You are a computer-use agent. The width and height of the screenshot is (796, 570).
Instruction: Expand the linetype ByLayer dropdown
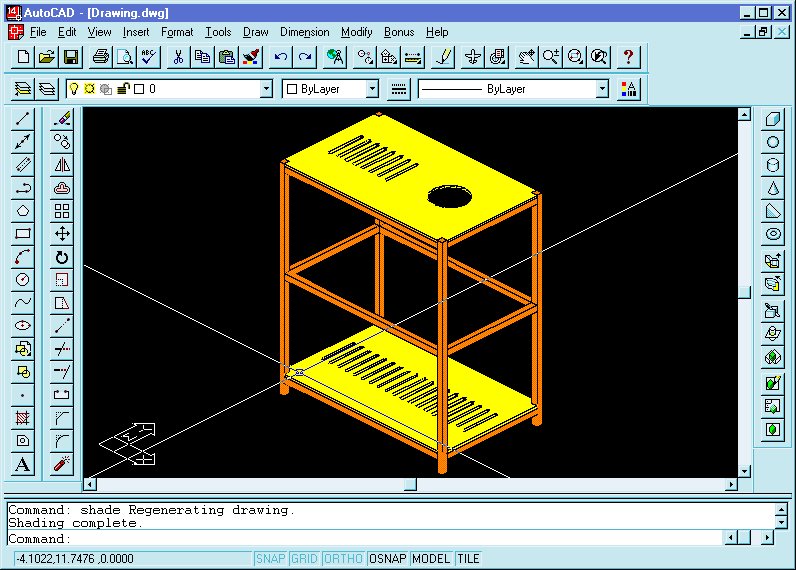pyautogui.click(x=602, y=89)
